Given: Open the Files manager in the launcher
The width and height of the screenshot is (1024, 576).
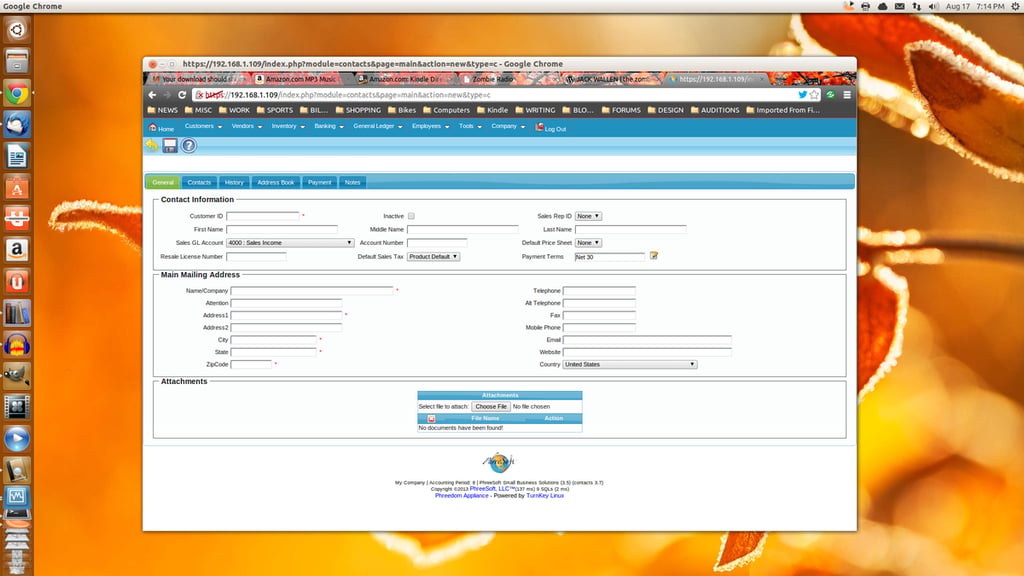Looking at the screenshot, I should [17, 61].
